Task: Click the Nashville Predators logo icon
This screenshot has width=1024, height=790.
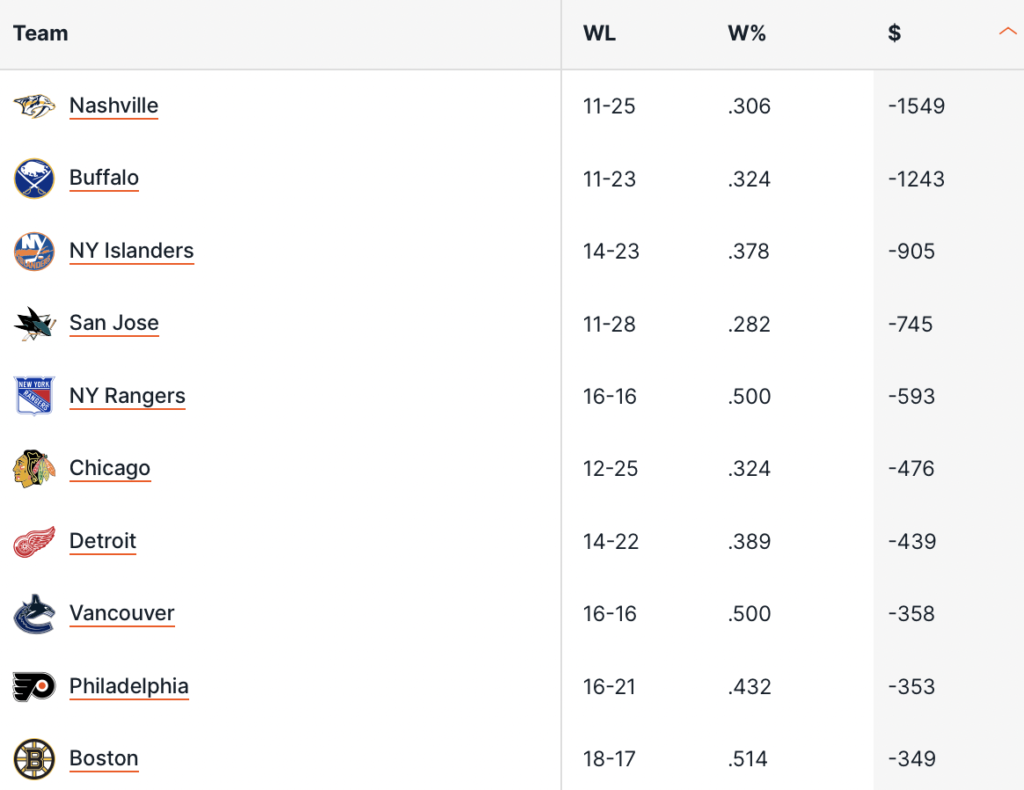Action: [x=34, y=106]
